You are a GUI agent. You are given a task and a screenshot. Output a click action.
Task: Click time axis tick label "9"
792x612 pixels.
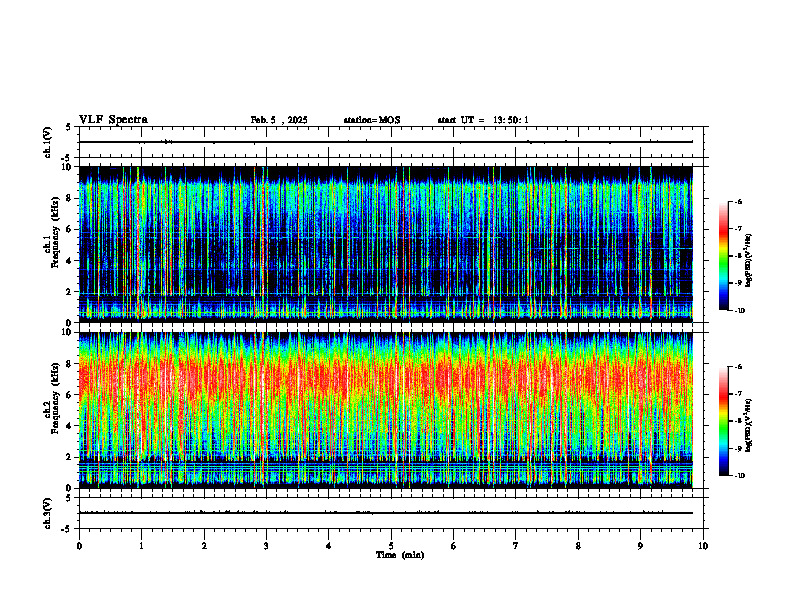click(640, 546)
